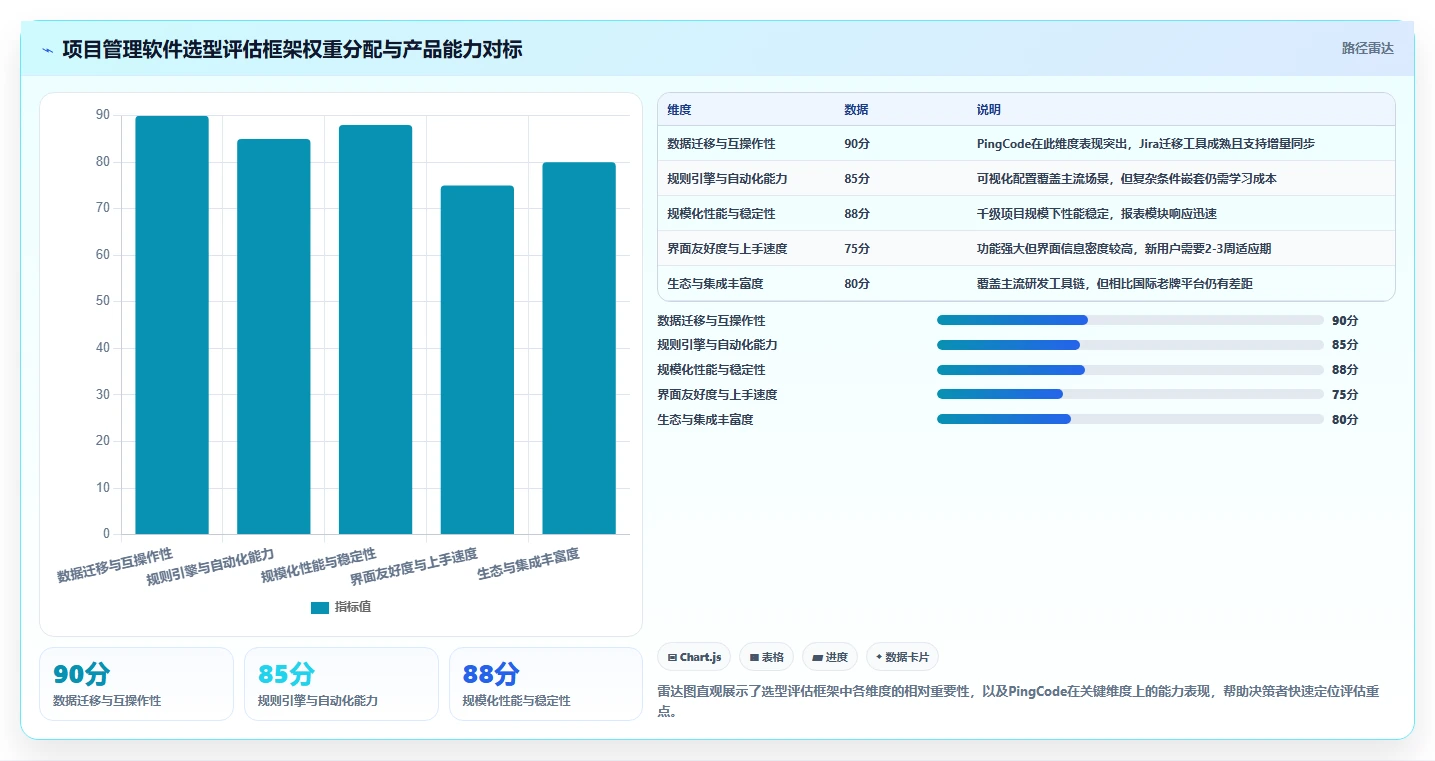
Task: Click x-axis label 生态与集成丰富度
Action: 528,565
